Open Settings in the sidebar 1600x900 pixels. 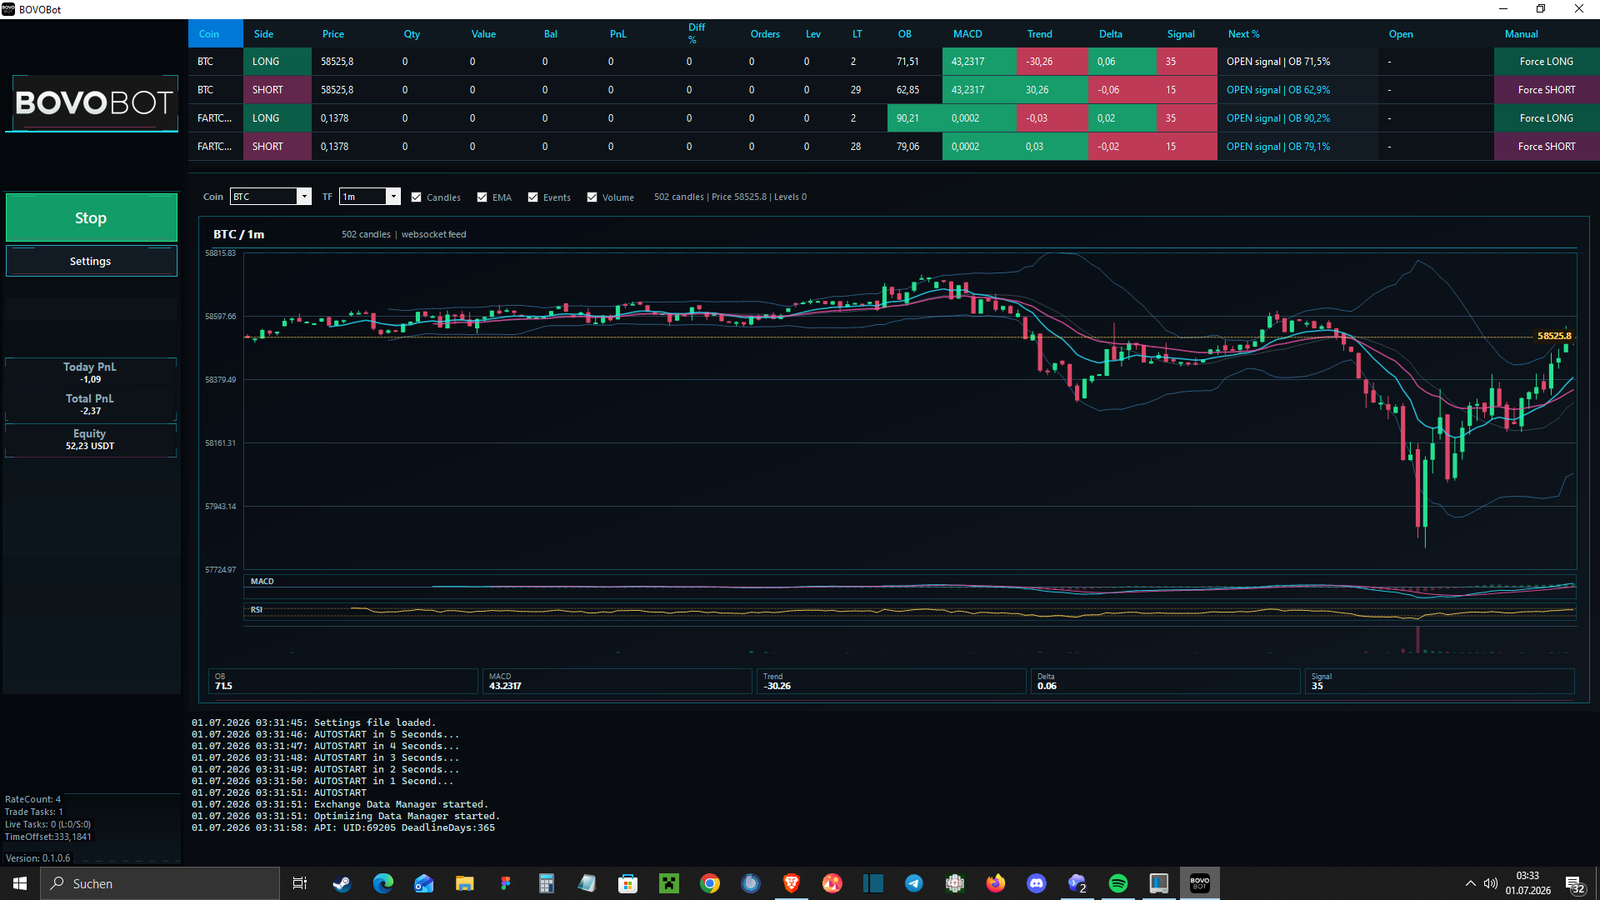[91, 261]
